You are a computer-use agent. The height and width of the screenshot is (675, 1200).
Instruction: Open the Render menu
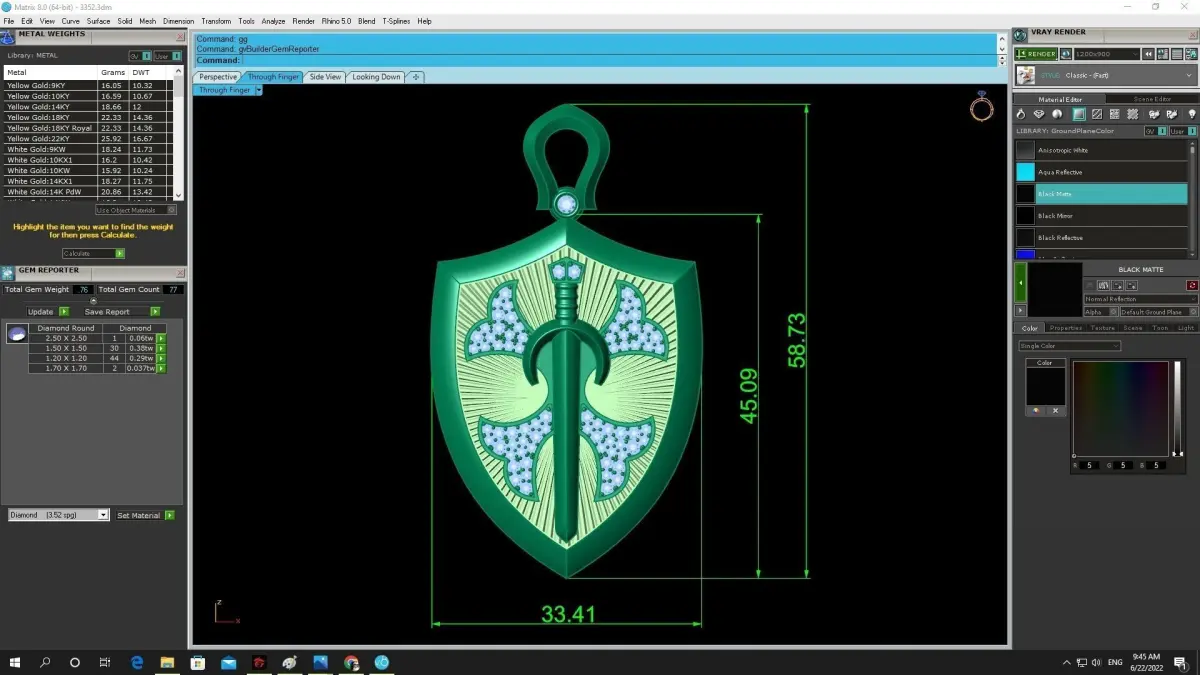pos(303,21)
